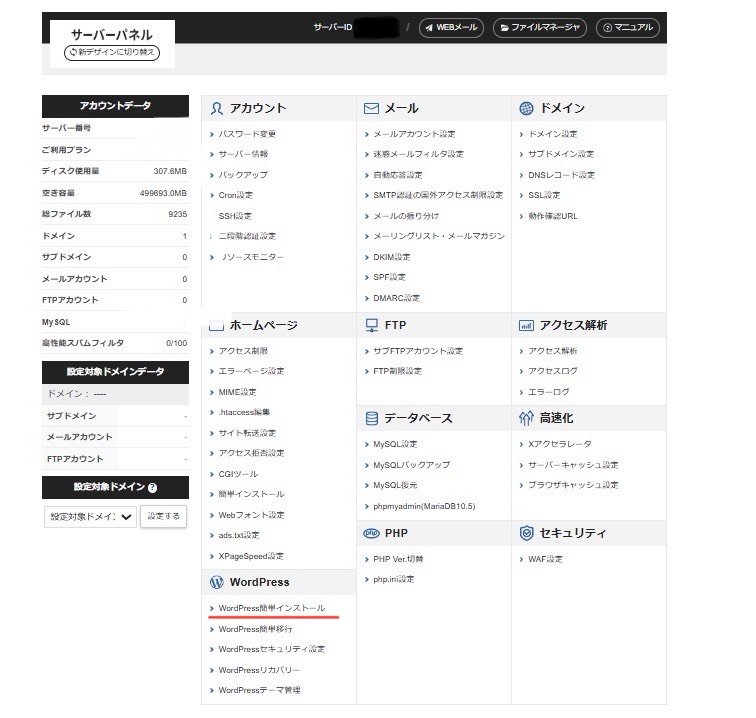Go to SSL設定 under domain

pyautogui.click(x=544, y=195)
